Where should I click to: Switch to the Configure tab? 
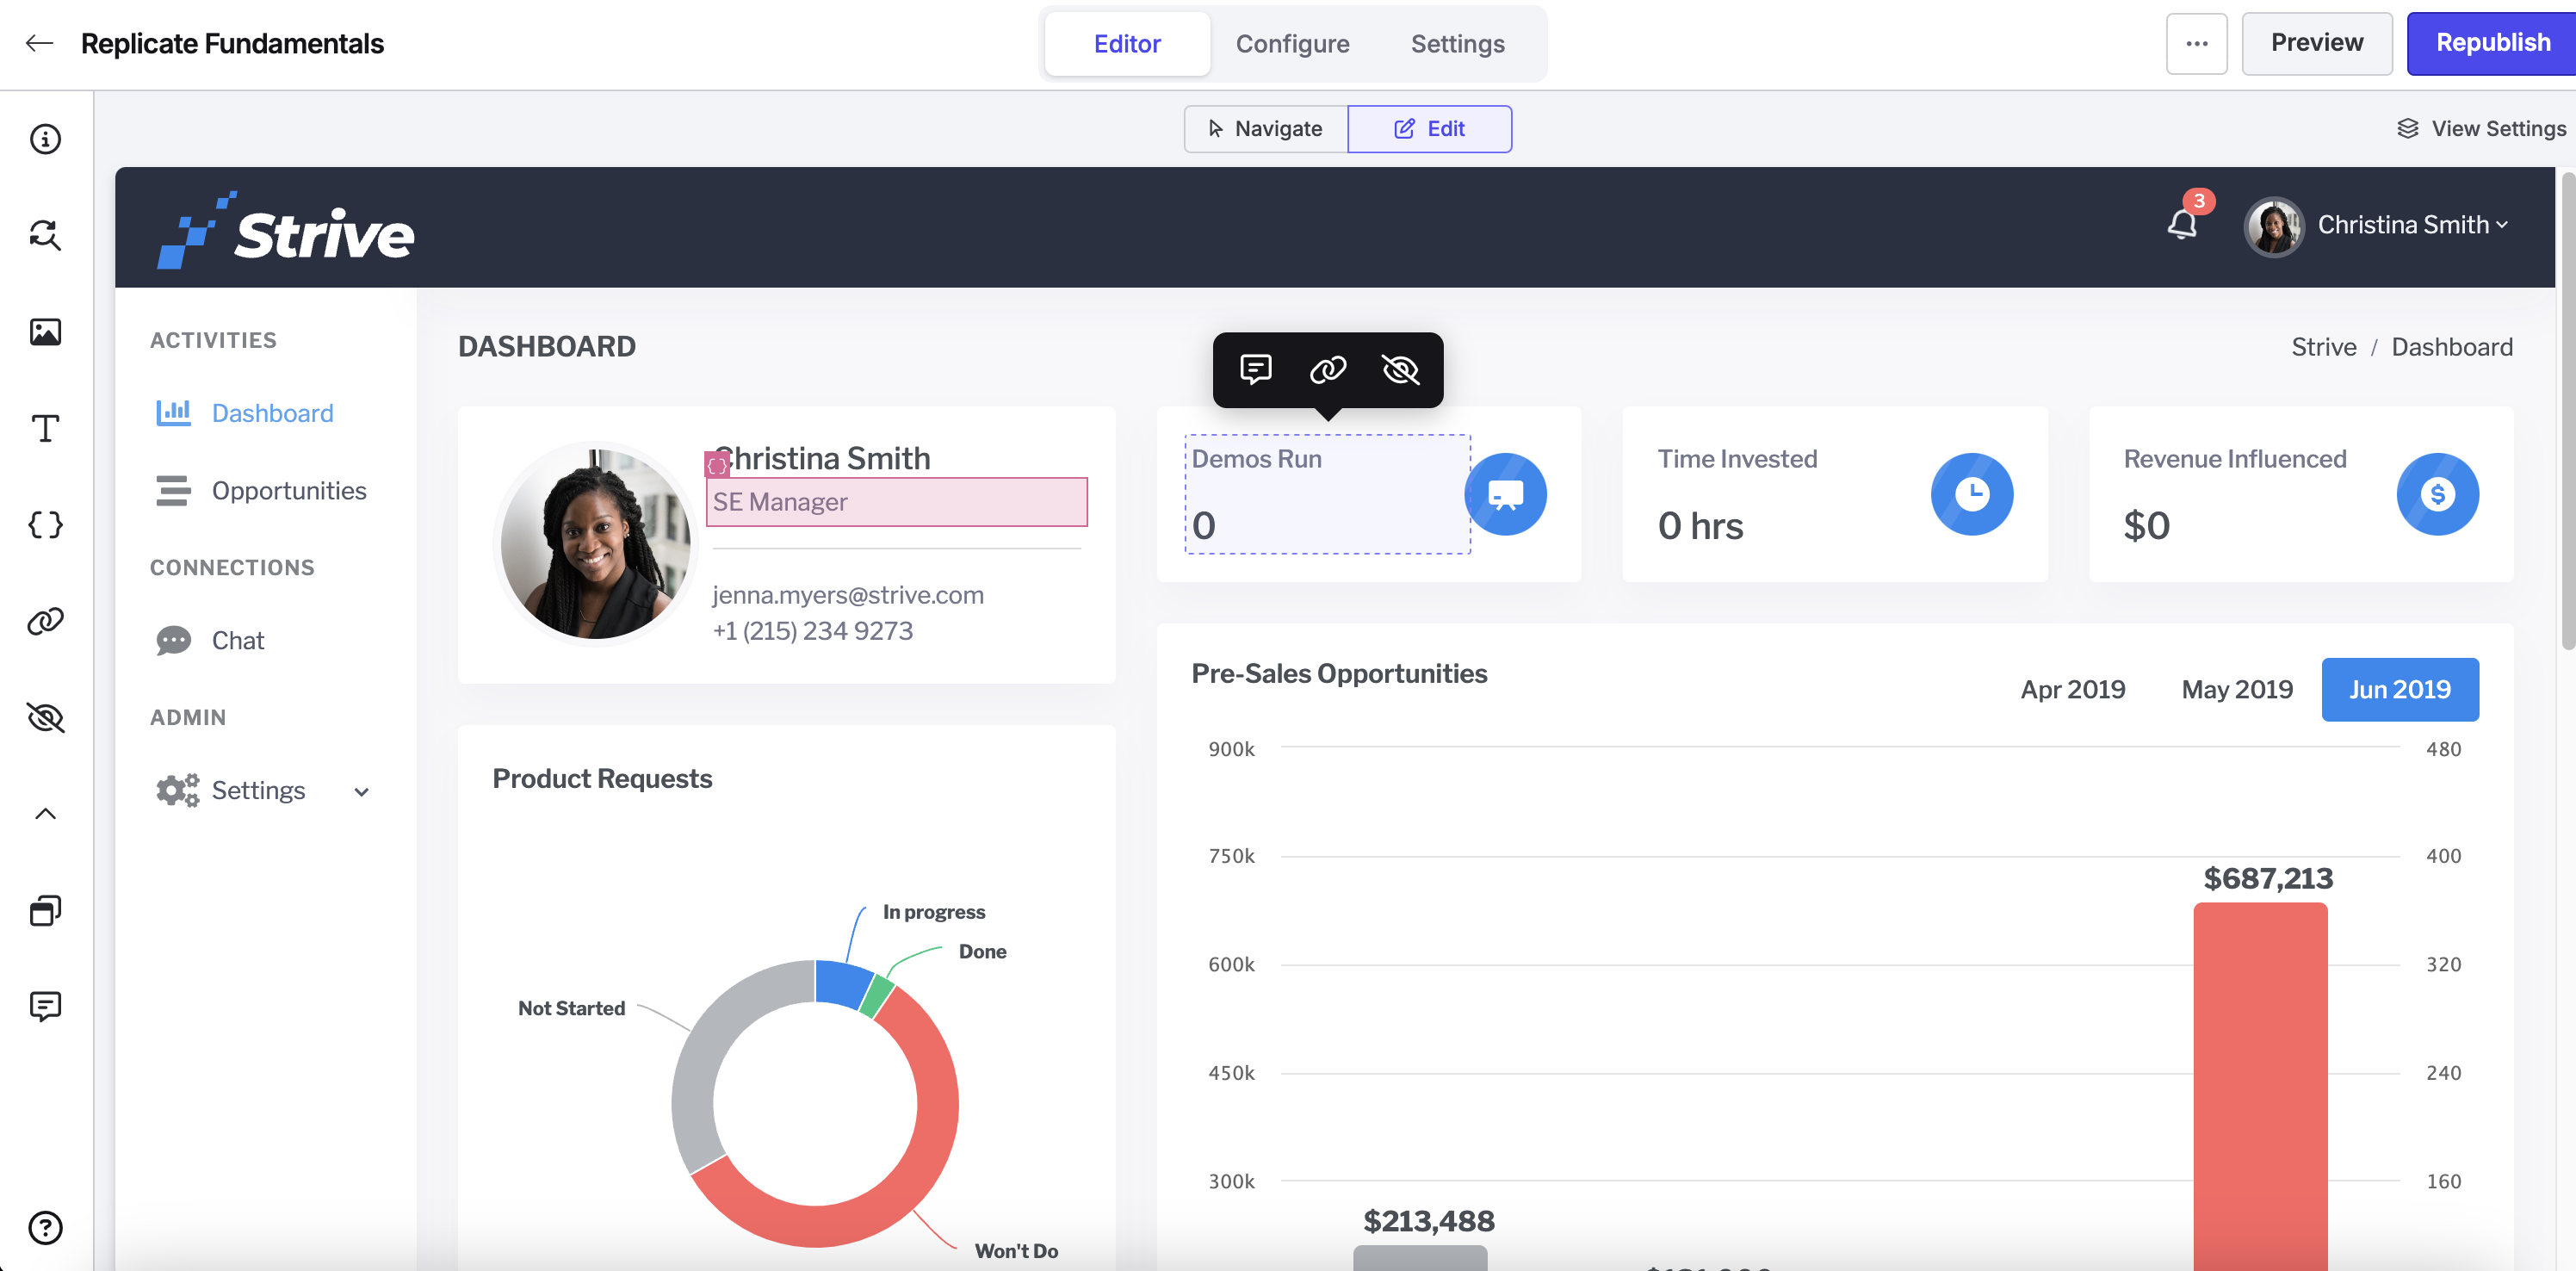click(x=1292, y=44)
